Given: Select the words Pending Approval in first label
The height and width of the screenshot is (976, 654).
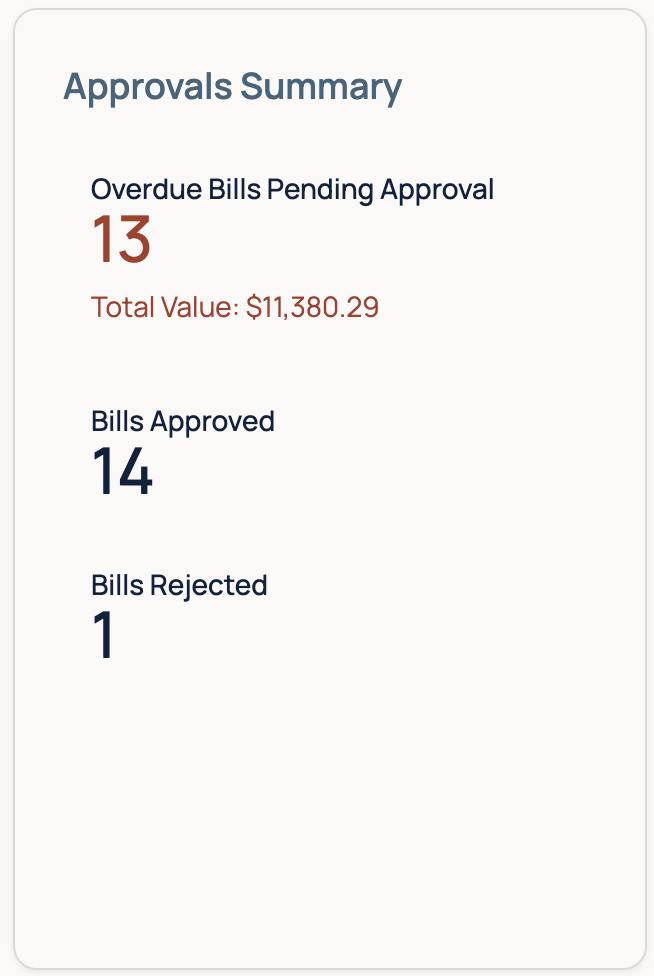Looking at the screenshot, I should [x=380, y=190].
